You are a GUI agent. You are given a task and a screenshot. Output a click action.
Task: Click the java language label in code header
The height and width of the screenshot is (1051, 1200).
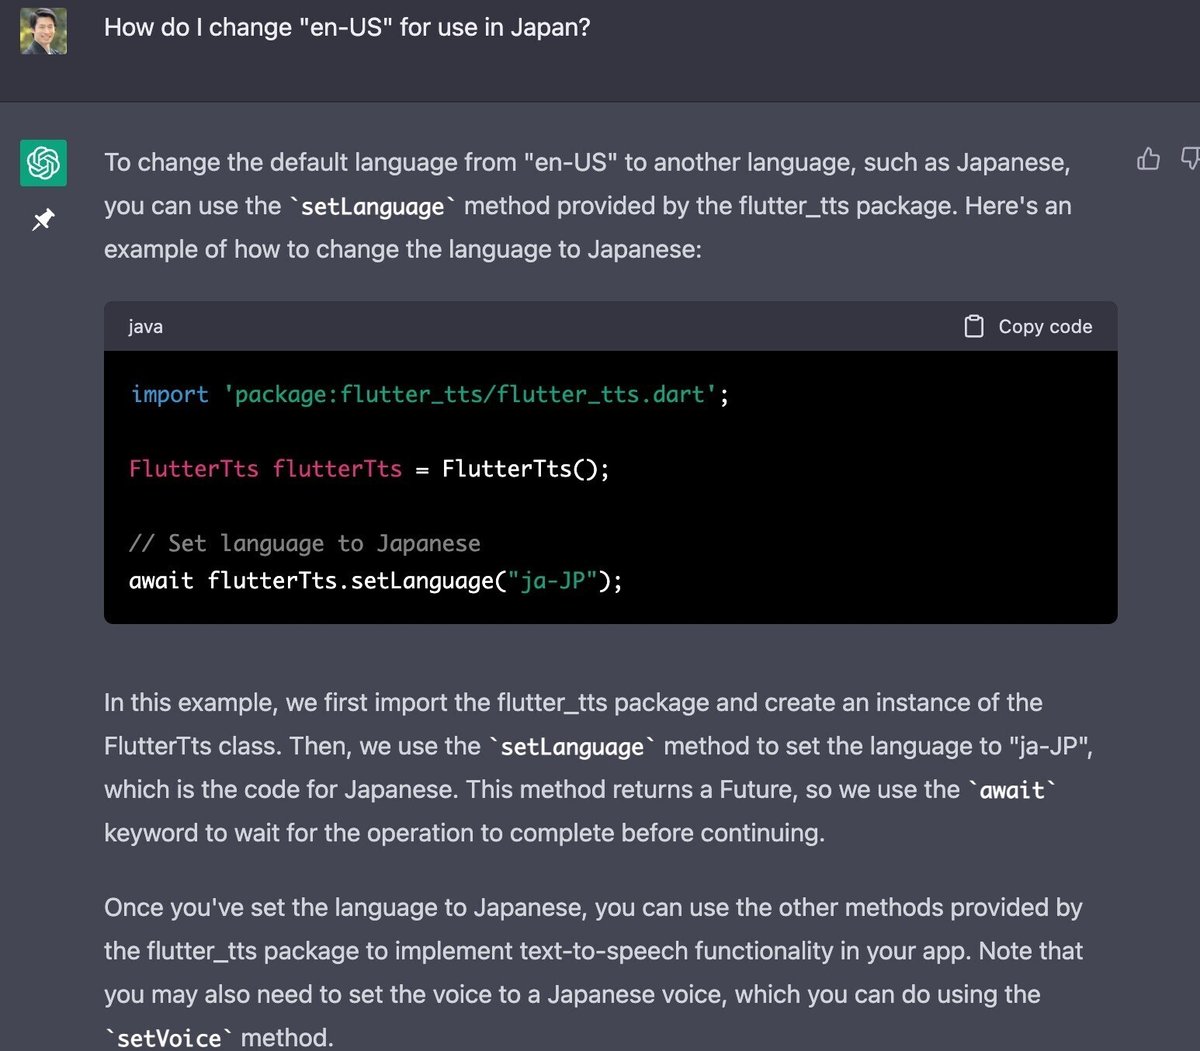145,327
